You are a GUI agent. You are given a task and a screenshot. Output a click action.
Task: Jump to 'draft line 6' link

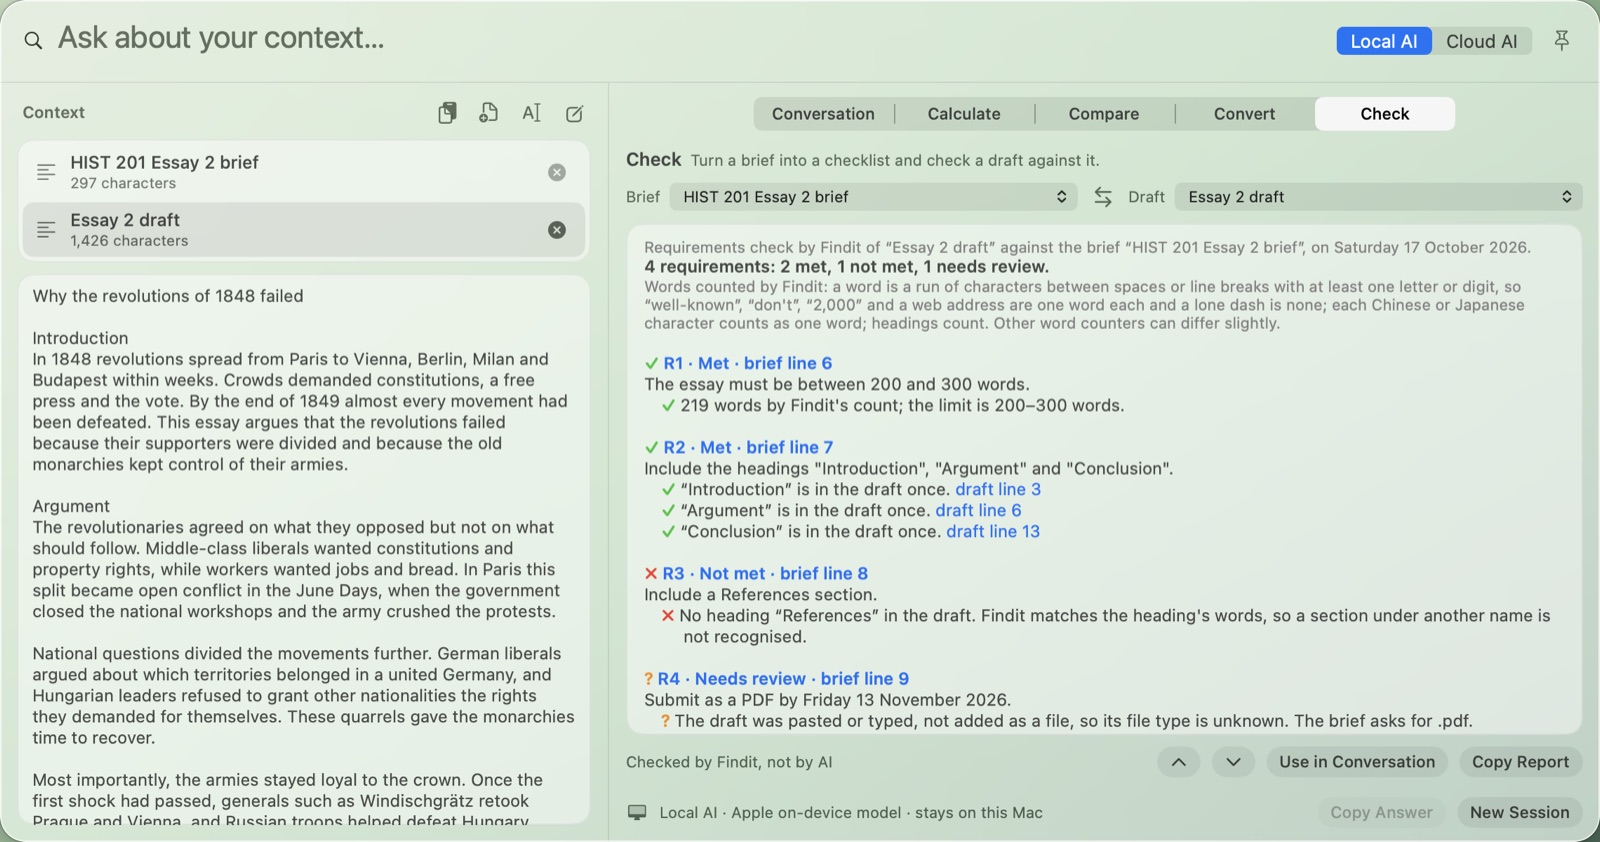pos(978,510)
